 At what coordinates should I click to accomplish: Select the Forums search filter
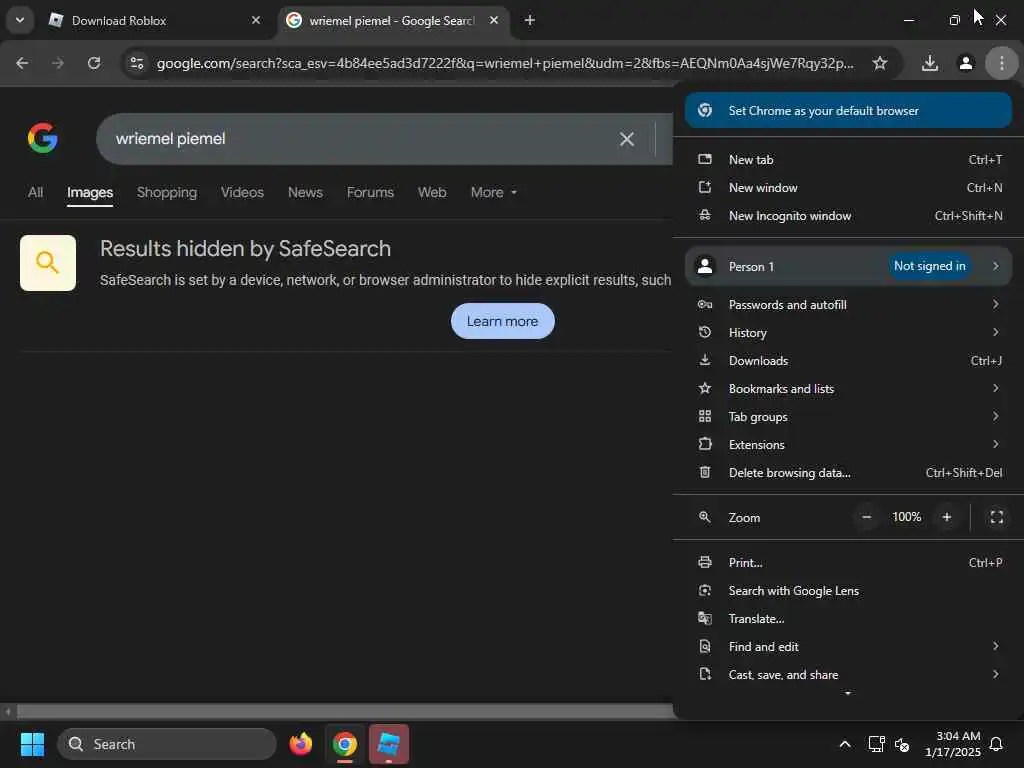tap(370, 193)
